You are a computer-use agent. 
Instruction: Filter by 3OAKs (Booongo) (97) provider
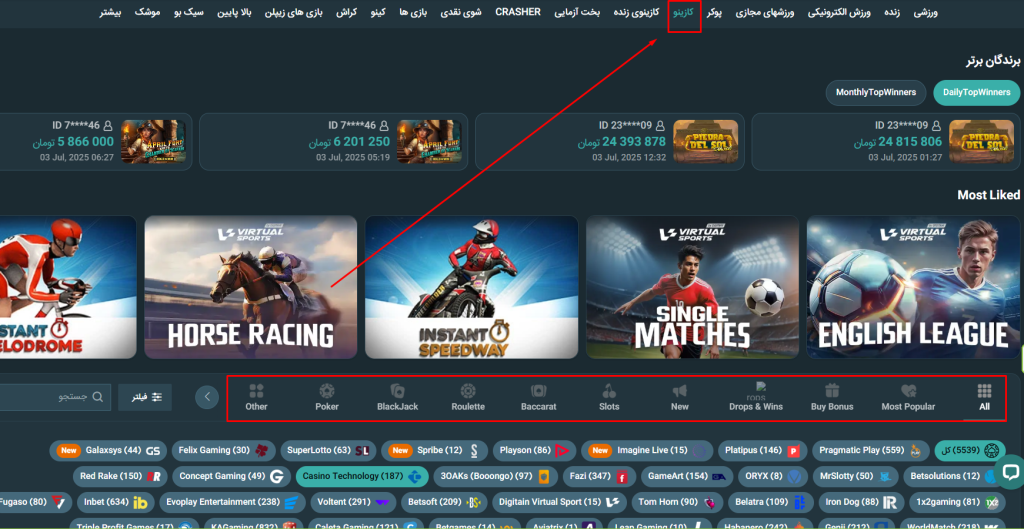pos(495,477)
